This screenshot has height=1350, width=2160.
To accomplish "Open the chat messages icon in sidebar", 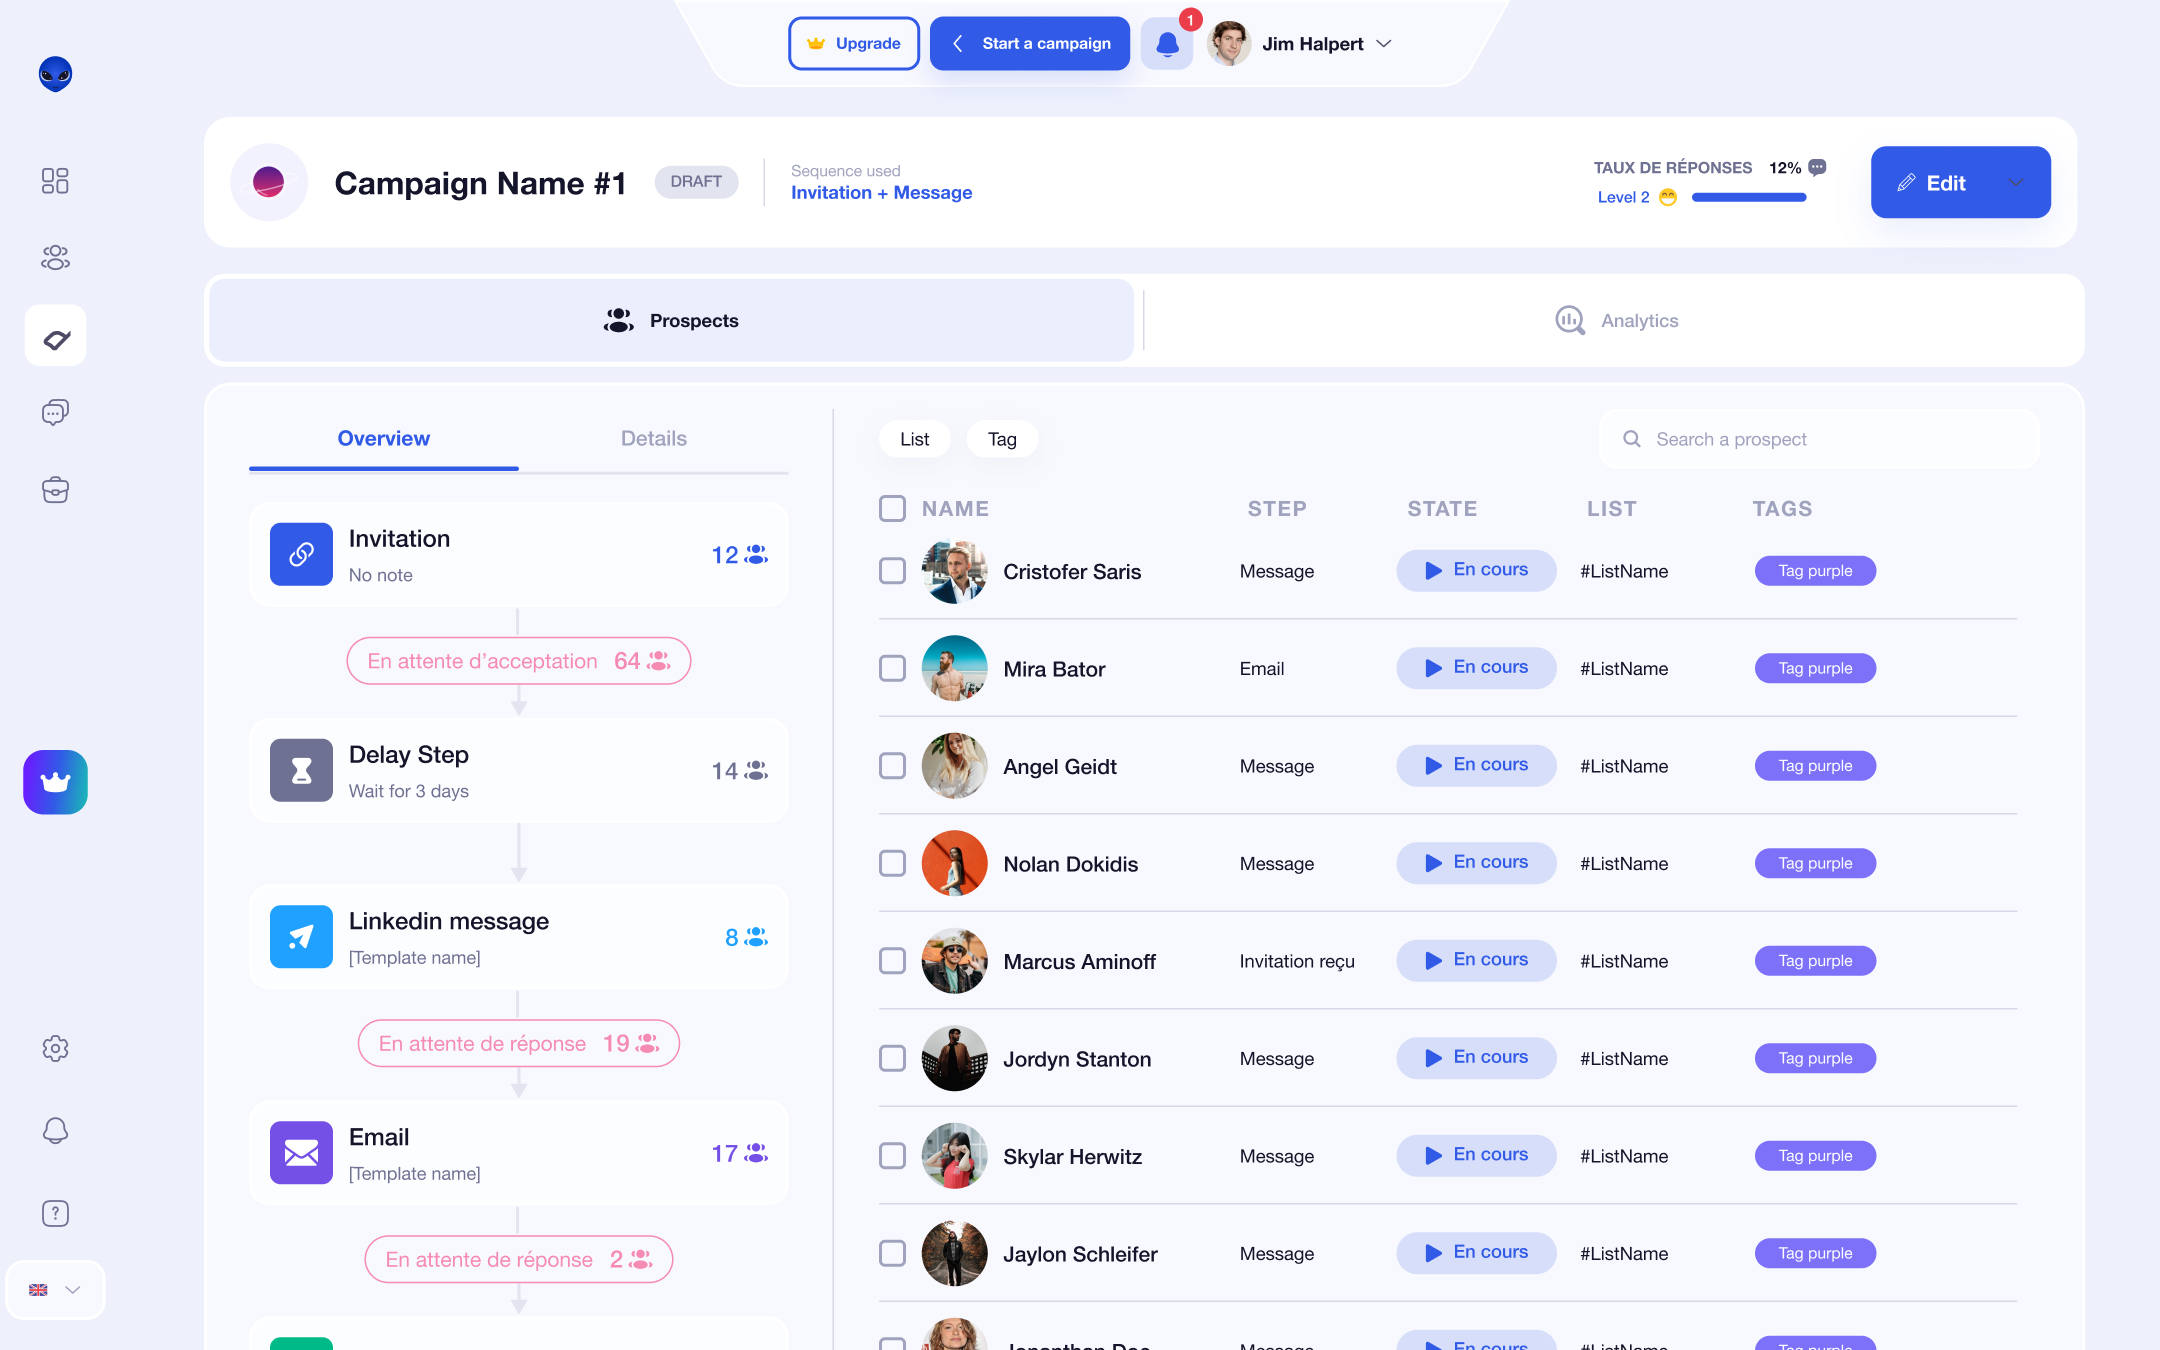I will point(55,412).
